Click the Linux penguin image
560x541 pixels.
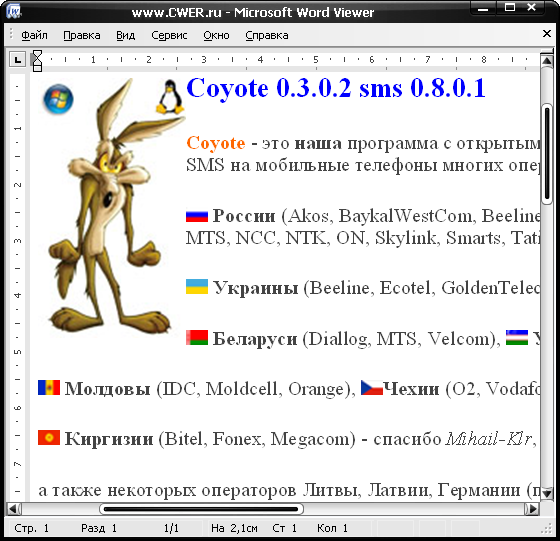pos(170,97)
